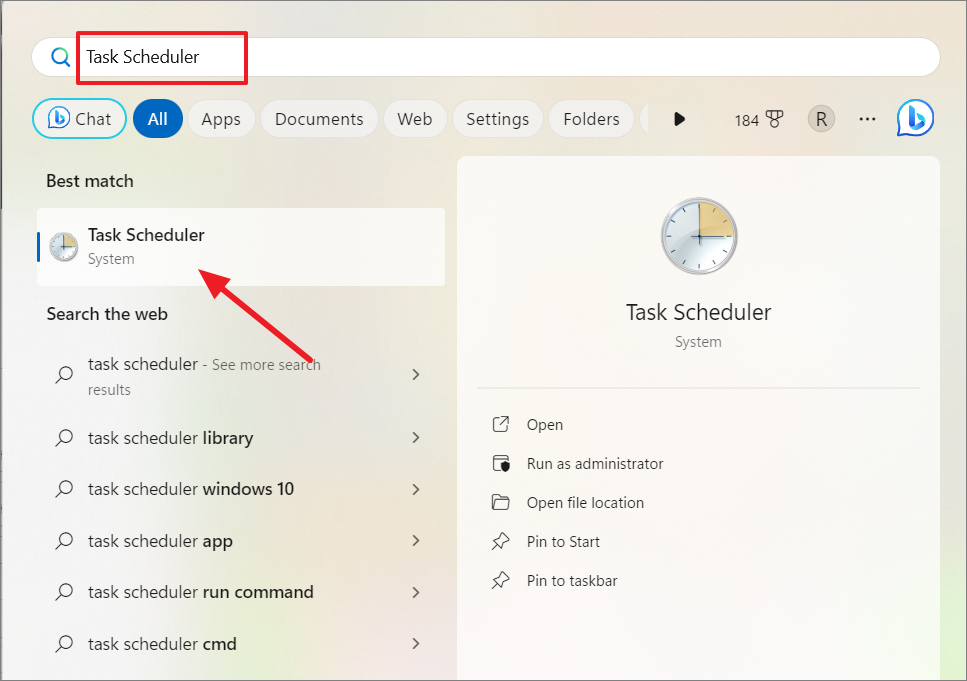Viewport: 967px width, 681px height.
Task: Click the Task Scheduler clock icon in best match
Action: click(x=64, y=247)
